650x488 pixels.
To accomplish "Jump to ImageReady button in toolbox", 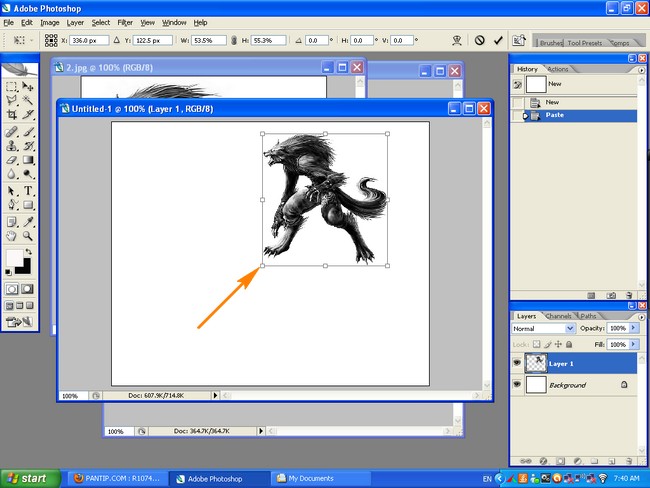I will 19,321.
